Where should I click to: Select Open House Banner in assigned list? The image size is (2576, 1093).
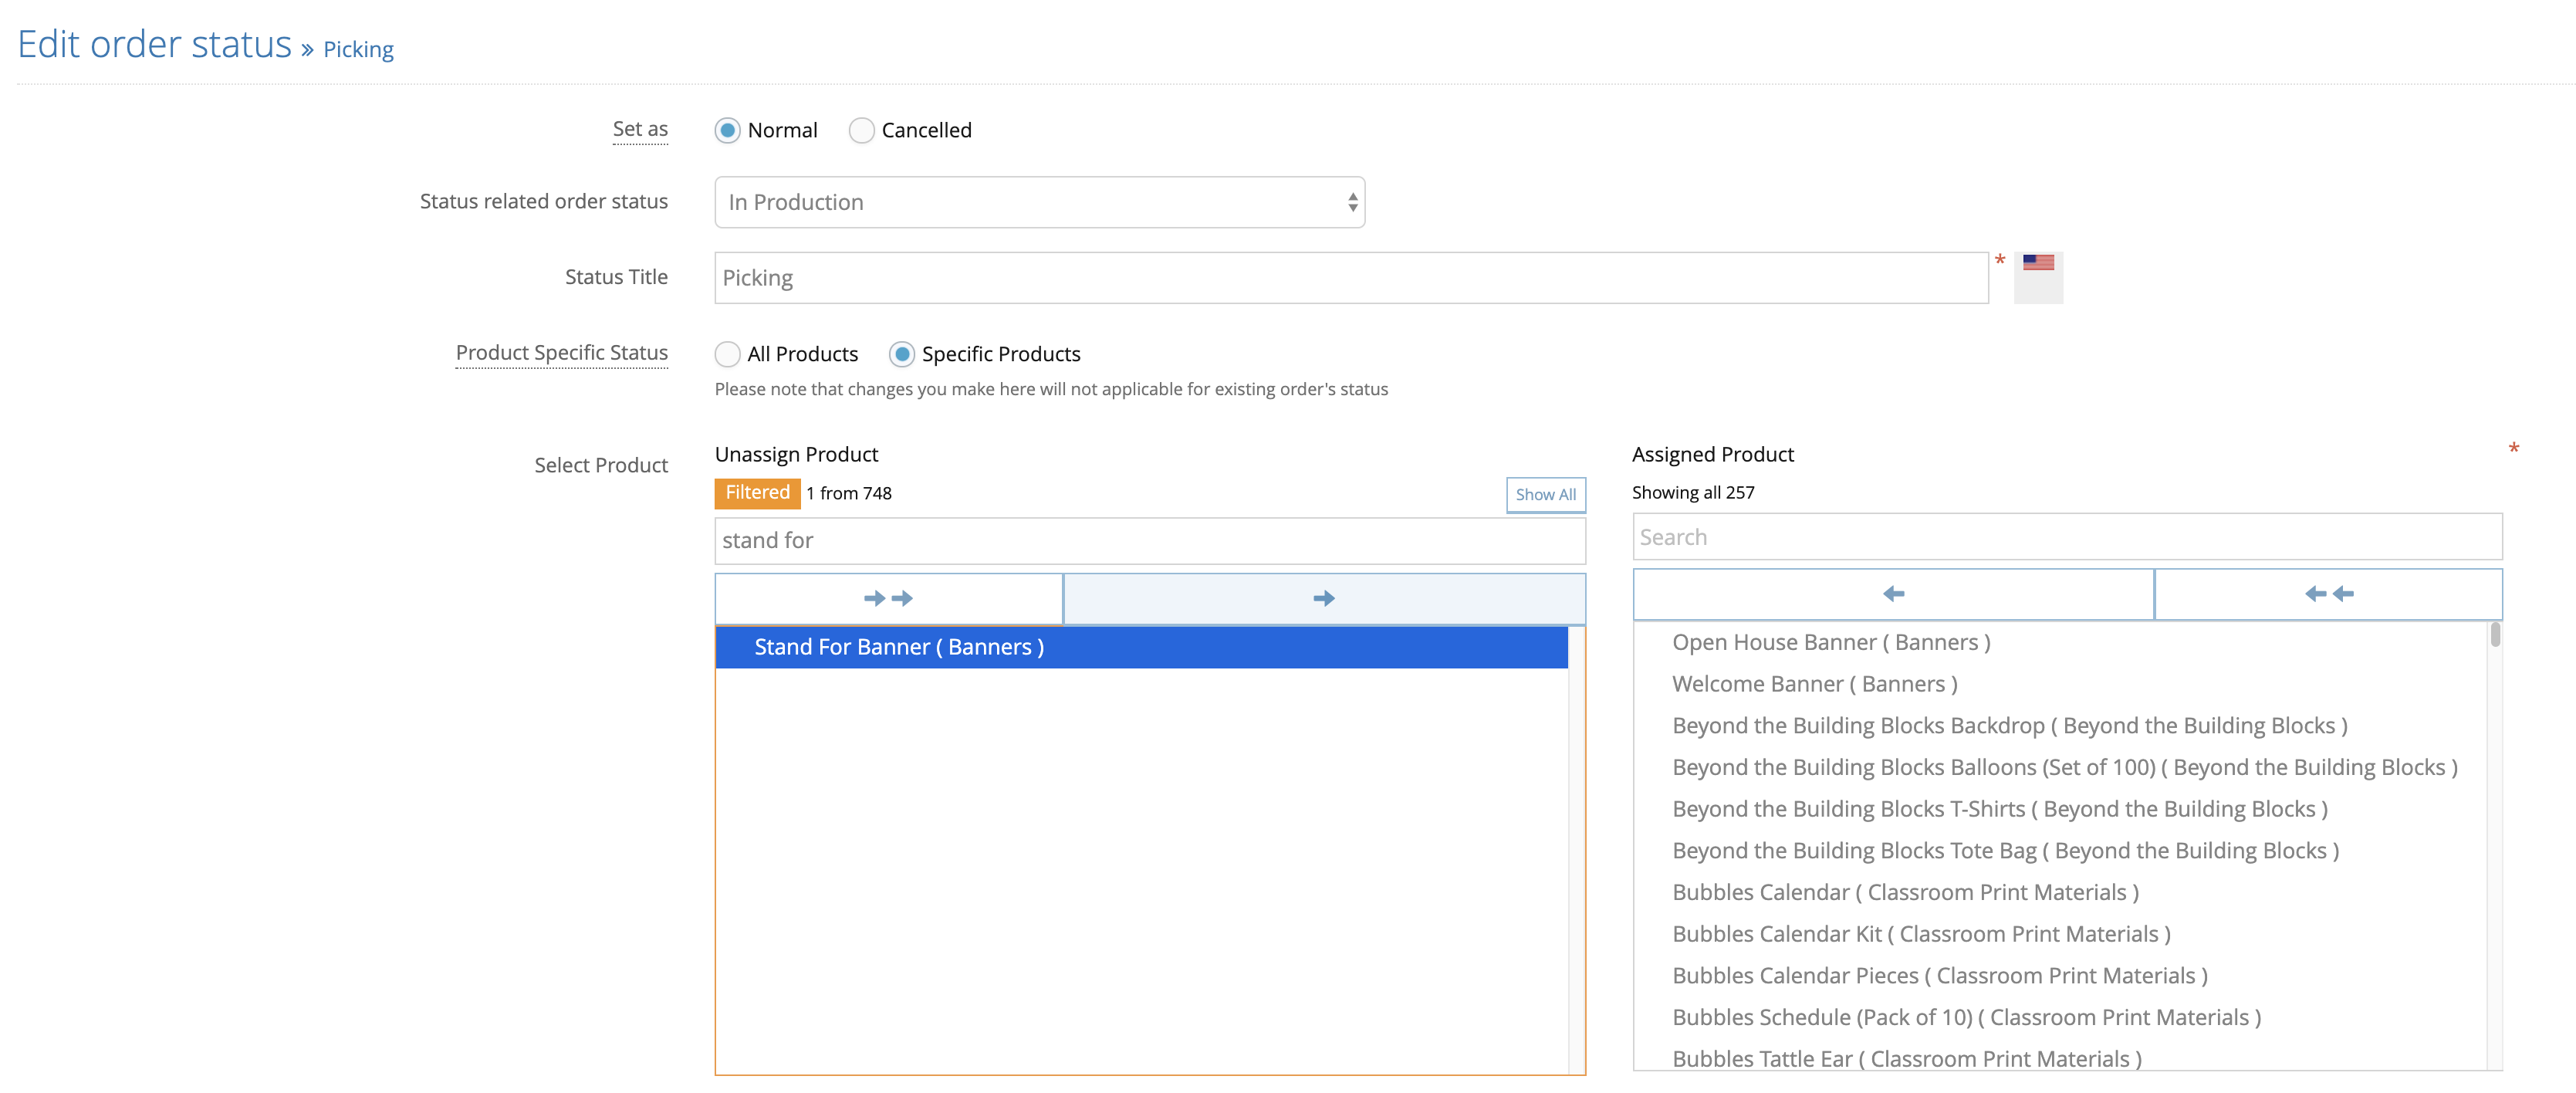1830,642
